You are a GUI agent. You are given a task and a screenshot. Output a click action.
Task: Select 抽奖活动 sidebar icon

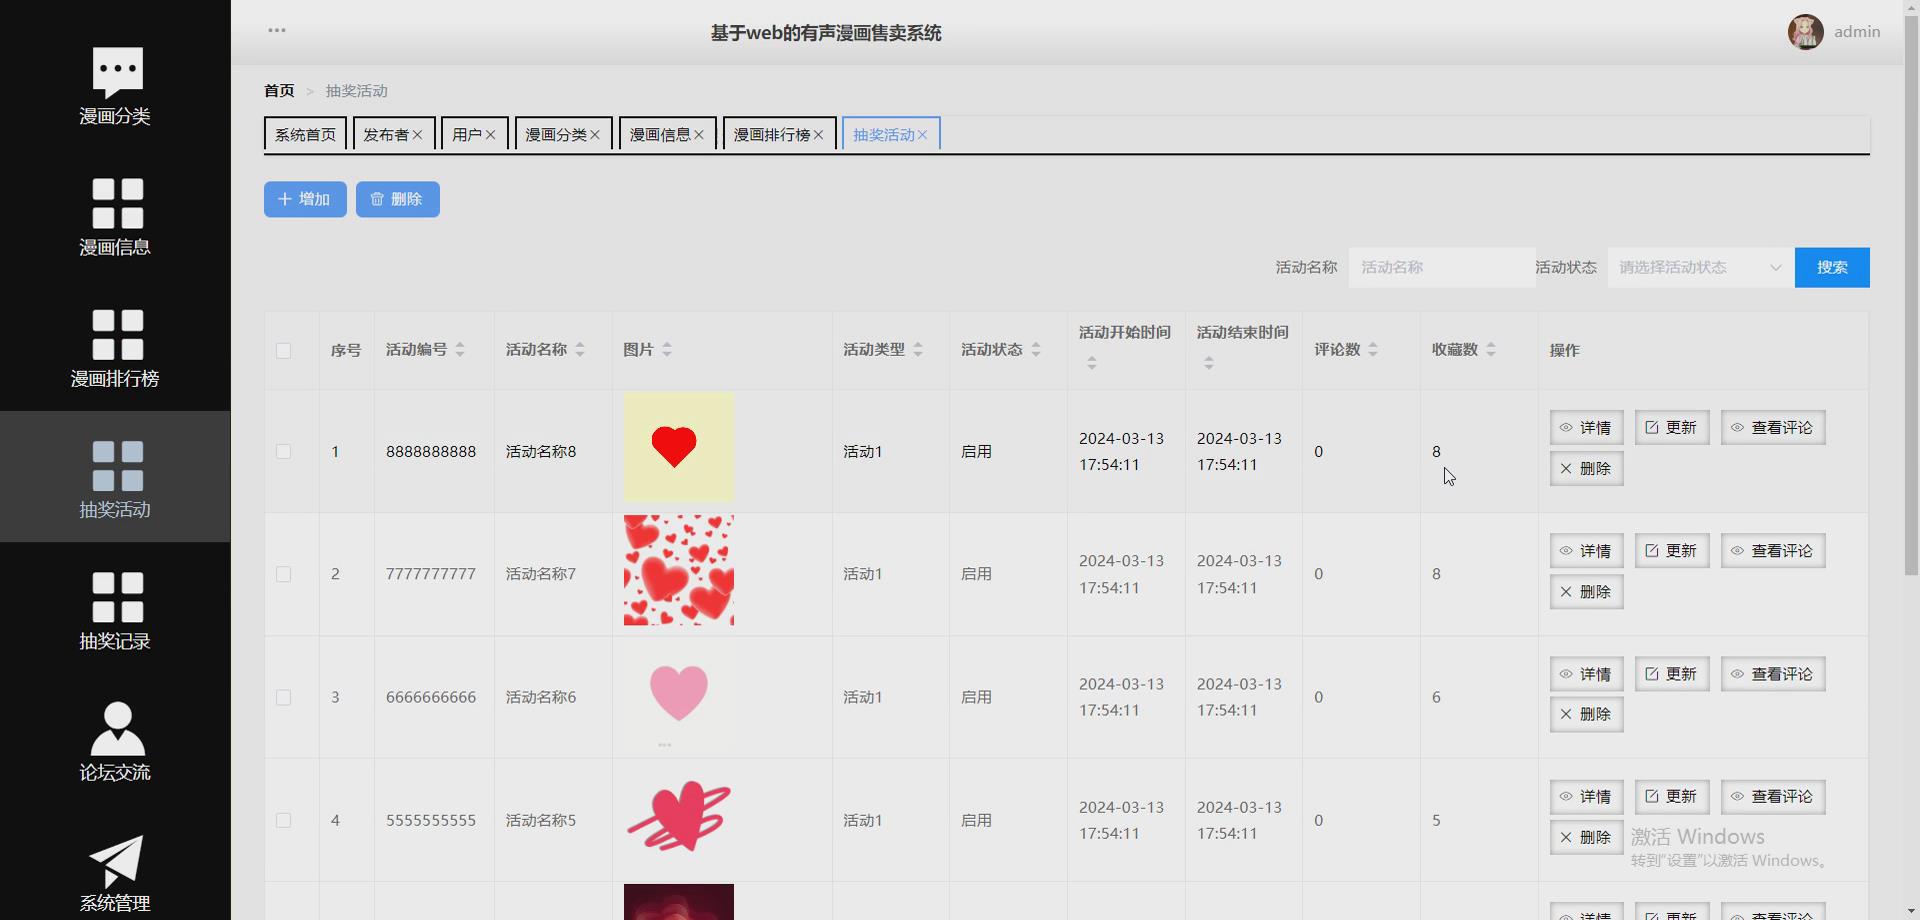118,466
